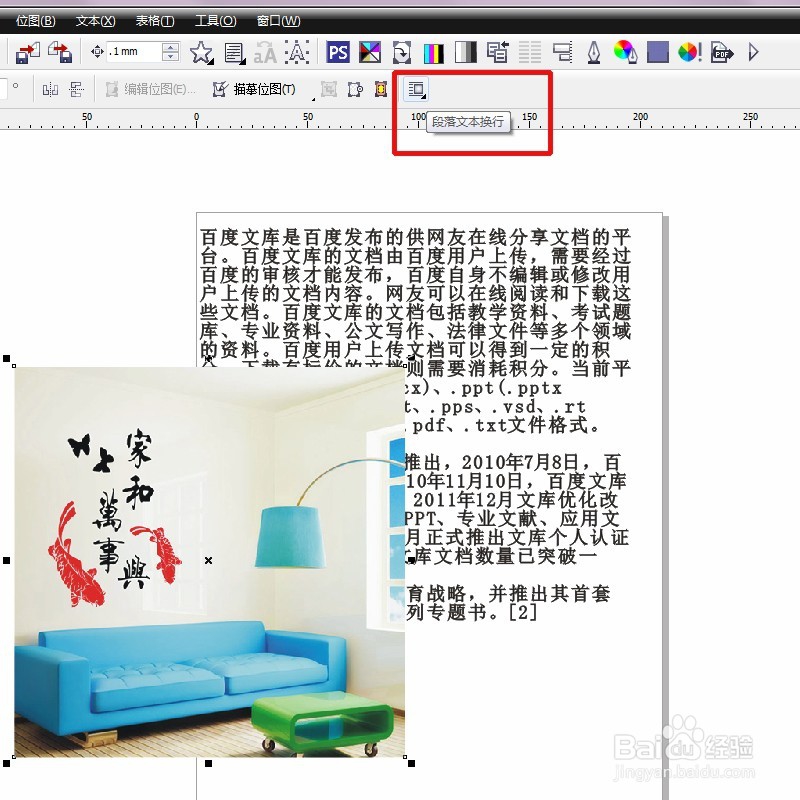Image resolution: width=800 pixels, height=800 pixels.
Task: Click the bottom-right image selection handle
Action: 411,763
